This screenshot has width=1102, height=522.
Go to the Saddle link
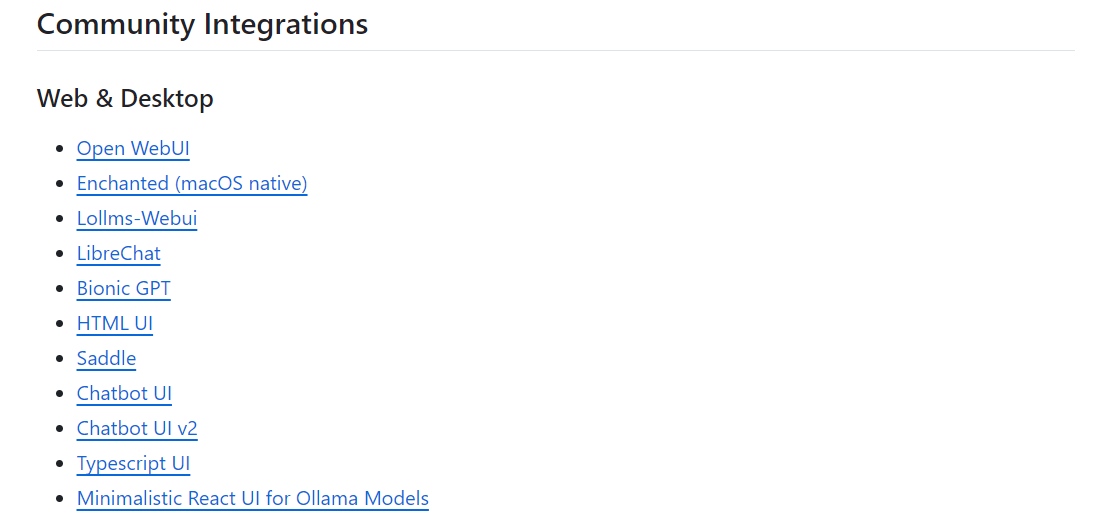point(106,359)
